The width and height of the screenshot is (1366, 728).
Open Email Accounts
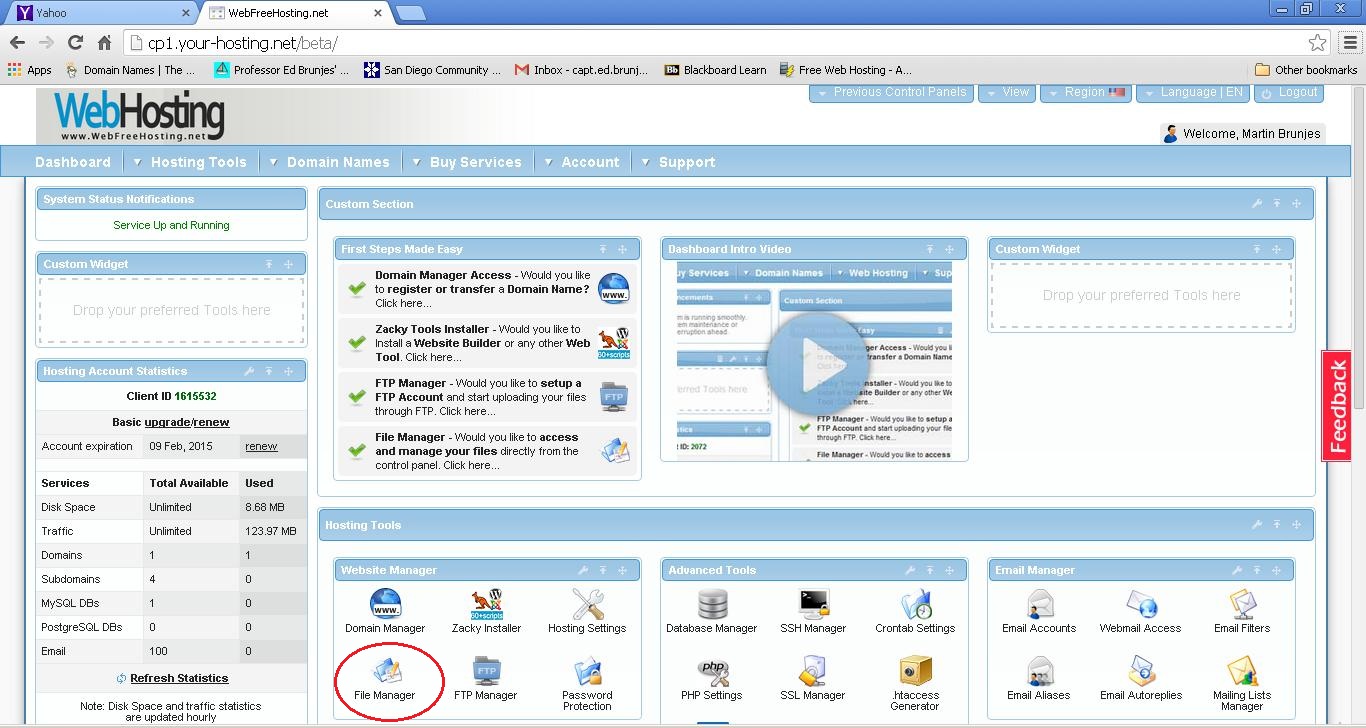pyautogui.click(x=1040, y=604)
